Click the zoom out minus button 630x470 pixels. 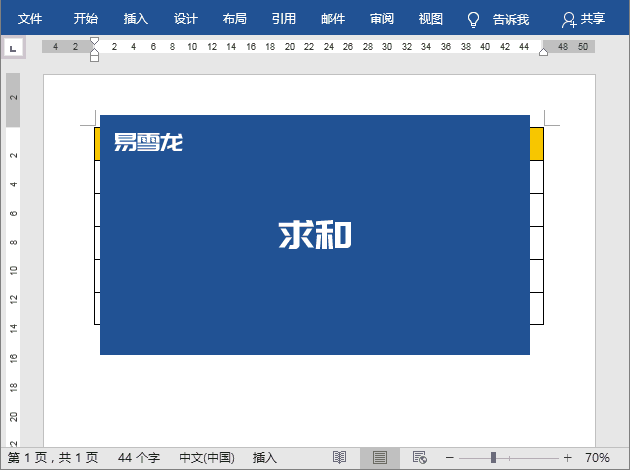450,458
